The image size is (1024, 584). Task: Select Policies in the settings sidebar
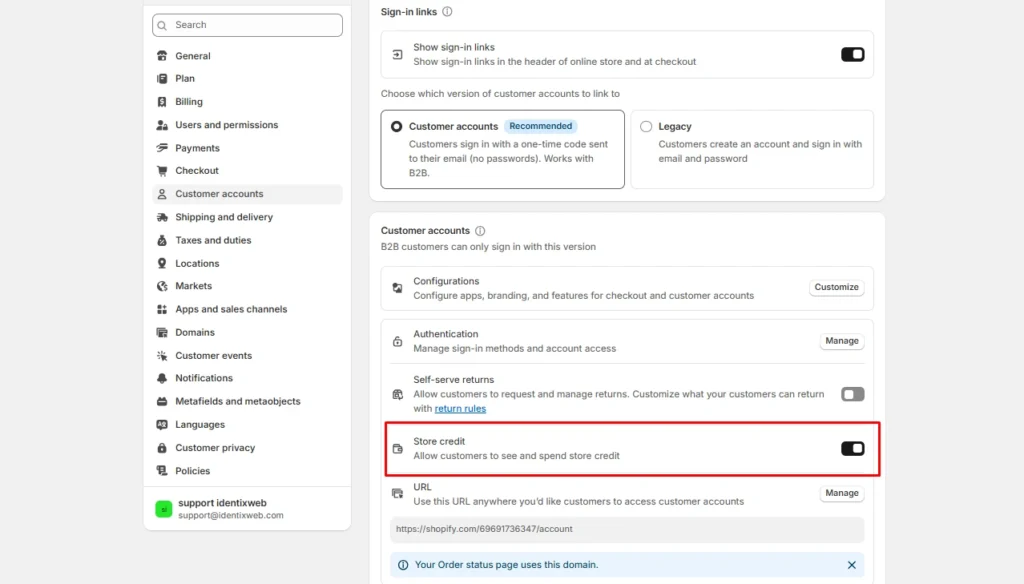(162, 470)
